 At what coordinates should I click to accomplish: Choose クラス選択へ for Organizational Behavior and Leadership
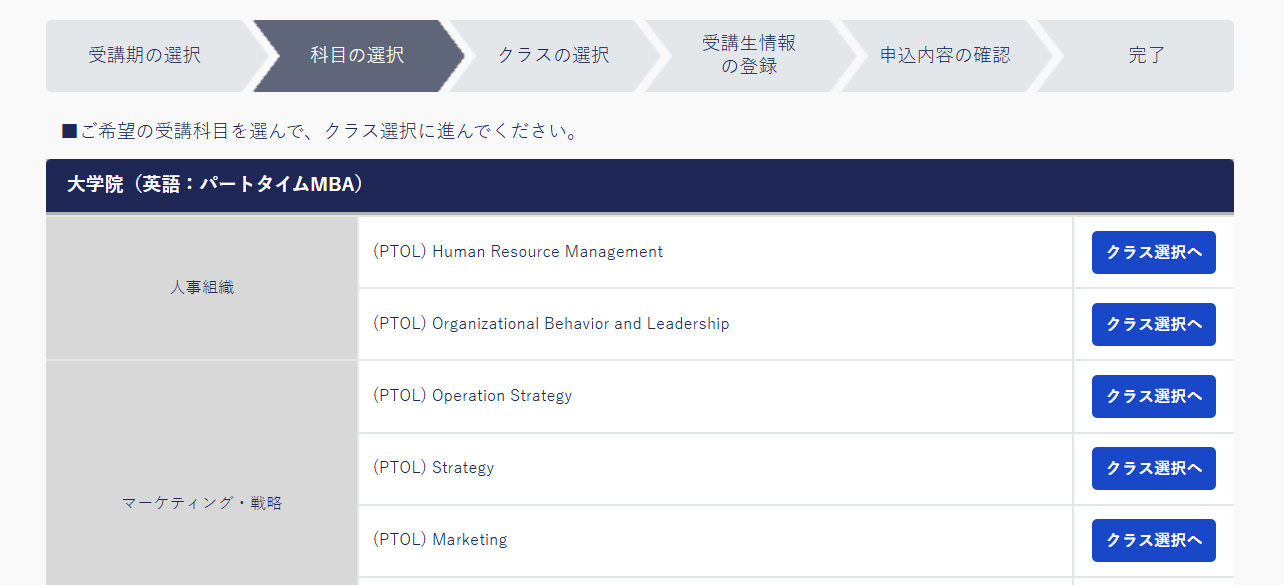tap(1154, 324)
